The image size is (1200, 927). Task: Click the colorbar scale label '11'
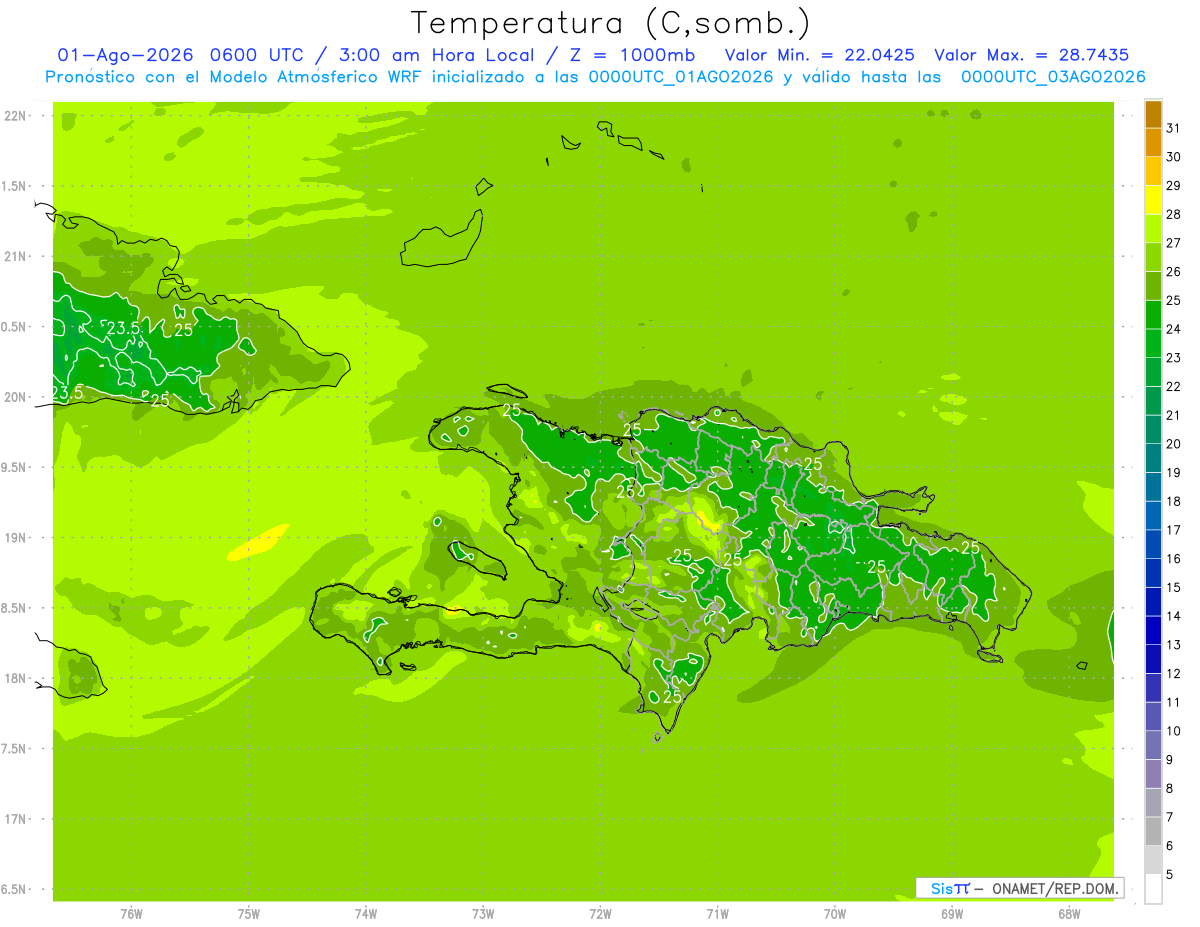click(1174, 702)
